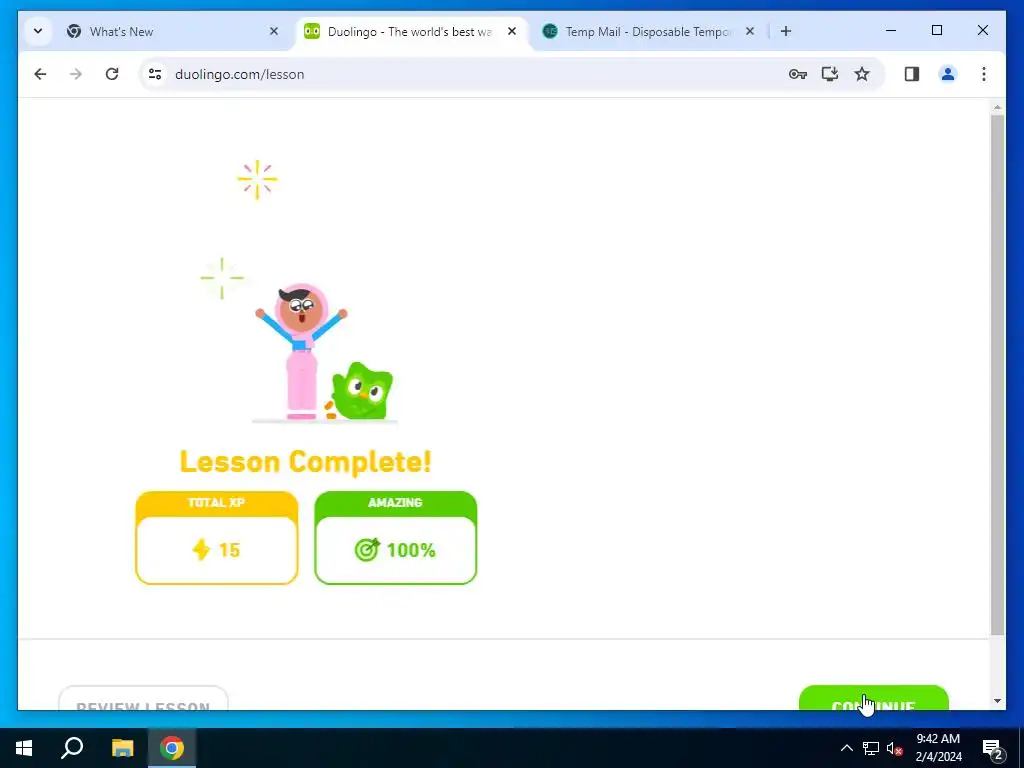Click the Chrome back arrow
This screenshot has height=768, width=1024.
(40, 74)
